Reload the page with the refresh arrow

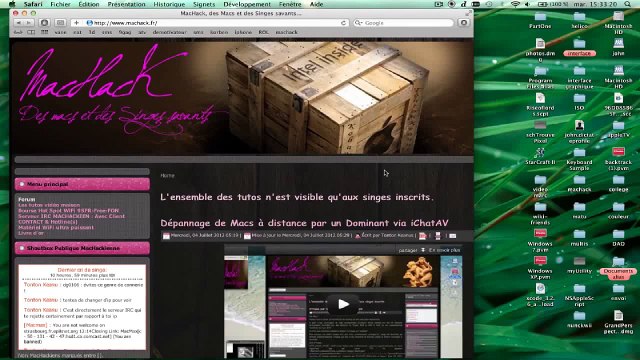[x=343, y=23]
